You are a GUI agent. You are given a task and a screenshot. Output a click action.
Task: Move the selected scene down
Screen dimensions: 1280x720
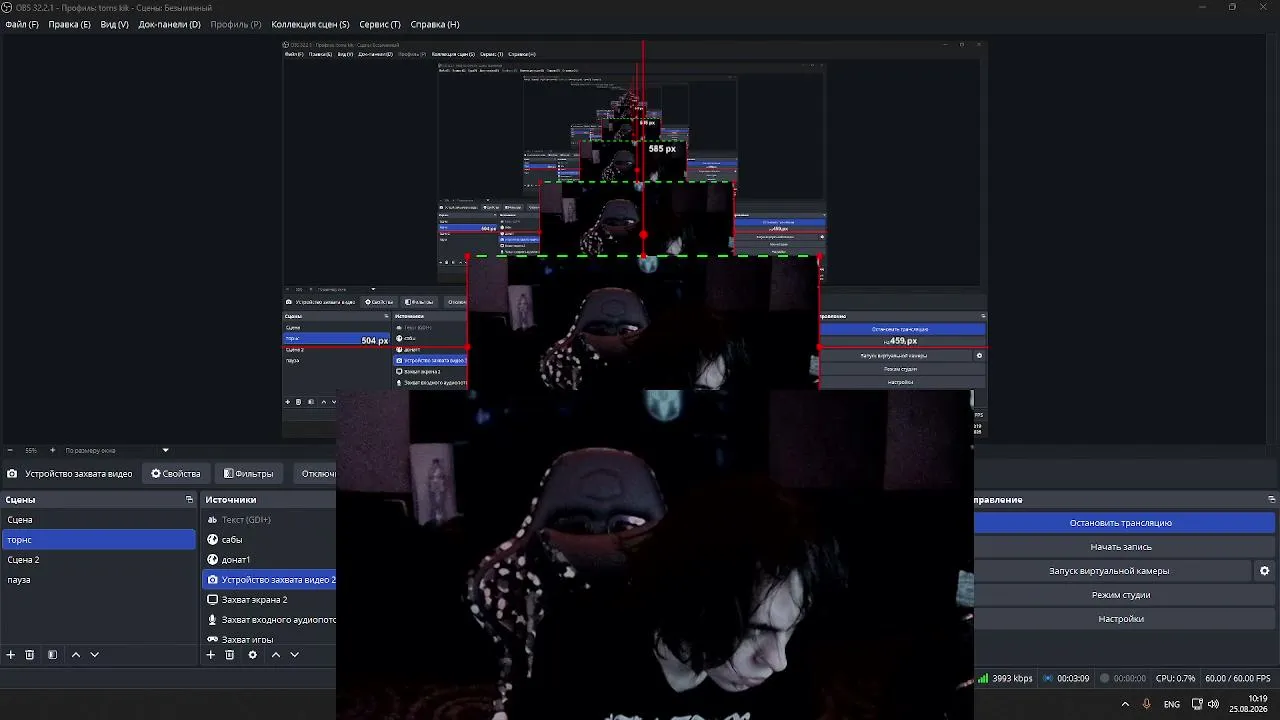pos(94,655)
